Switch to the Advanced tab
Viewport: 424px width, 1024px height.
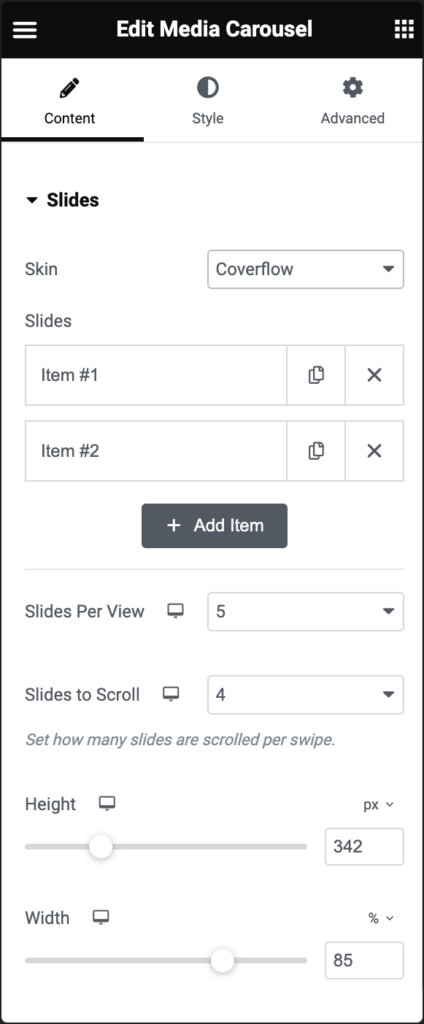pos(352,101)
